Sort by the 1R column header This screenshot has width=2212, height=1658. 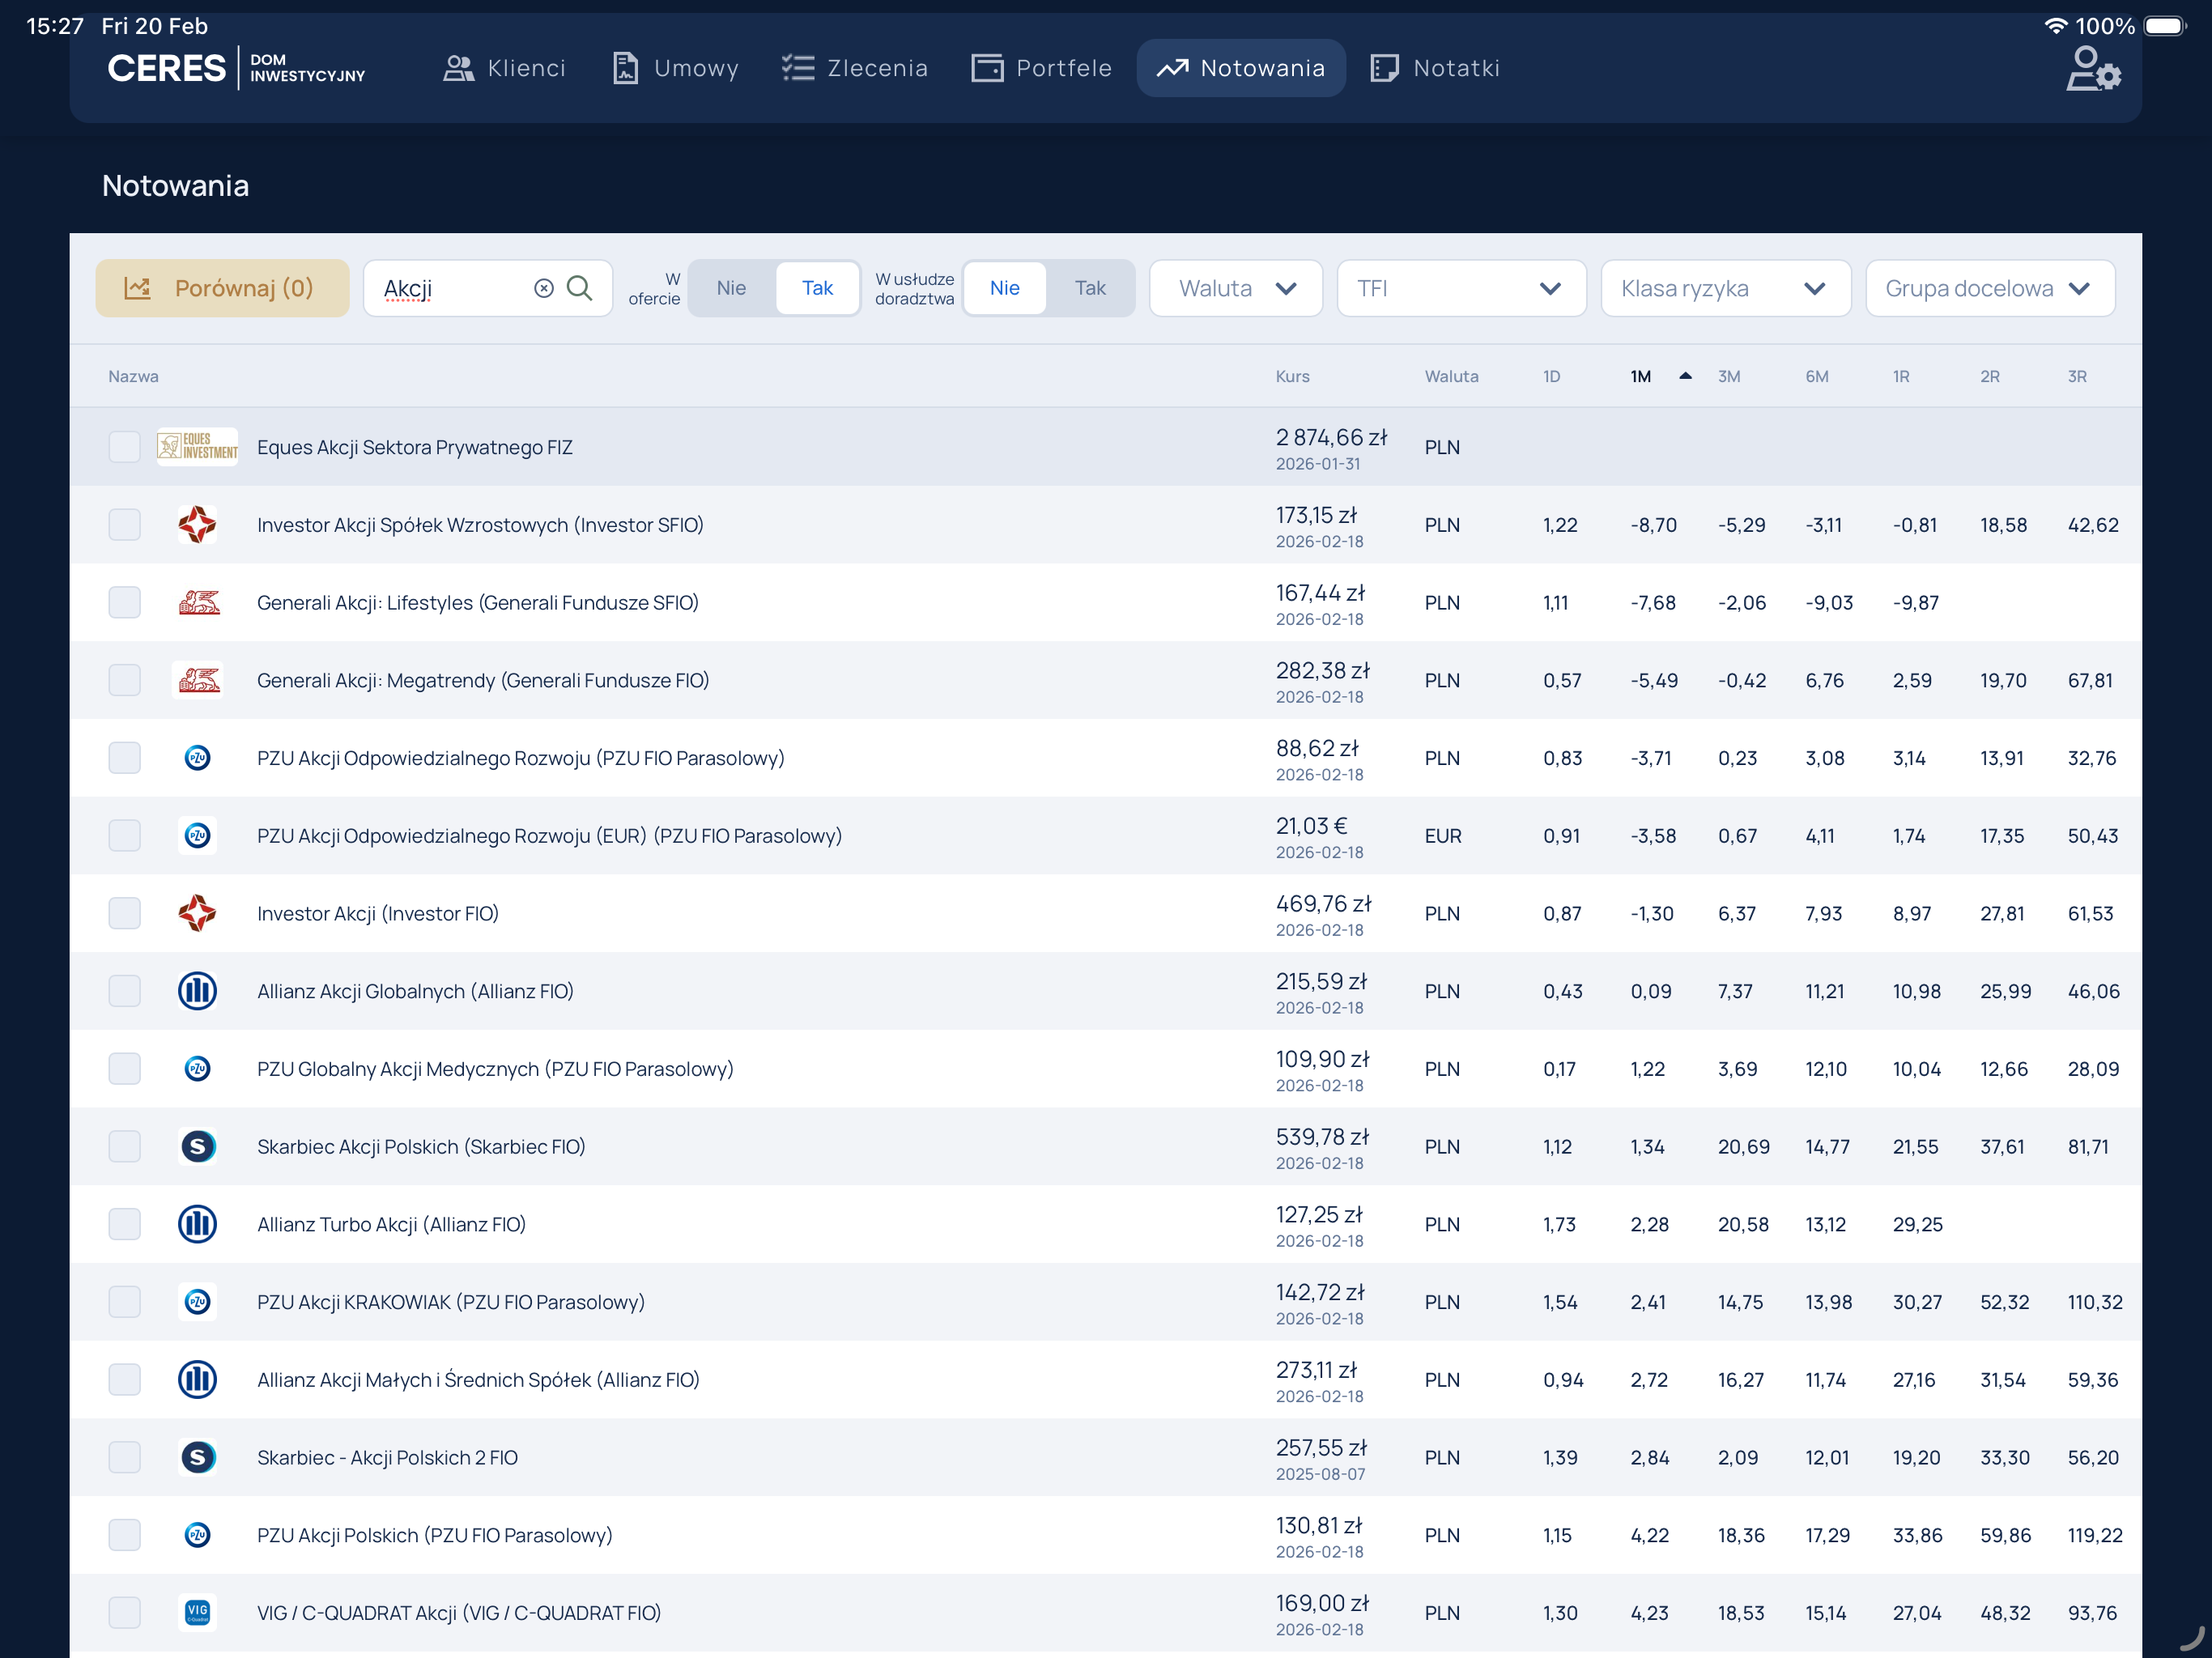pos(1901,377)
